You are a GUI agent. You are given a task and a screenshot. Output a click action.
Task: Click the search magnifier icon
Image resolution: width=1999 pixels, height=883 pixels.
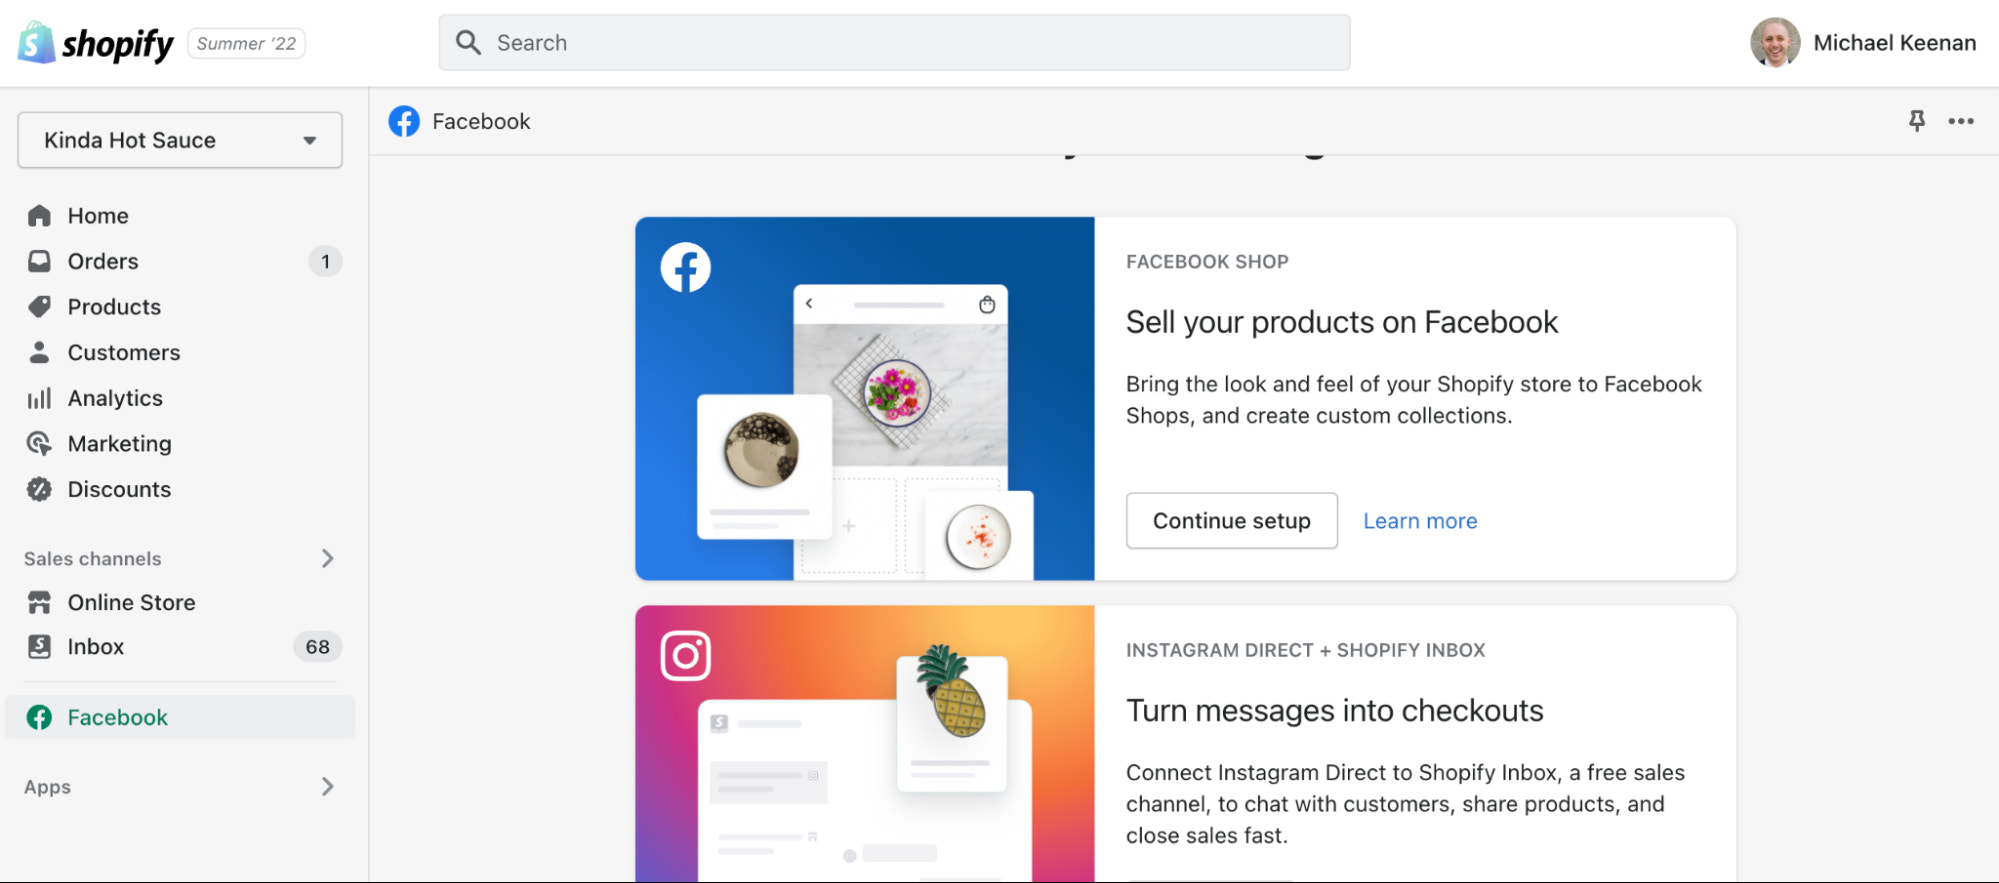[x=468, y=42]
